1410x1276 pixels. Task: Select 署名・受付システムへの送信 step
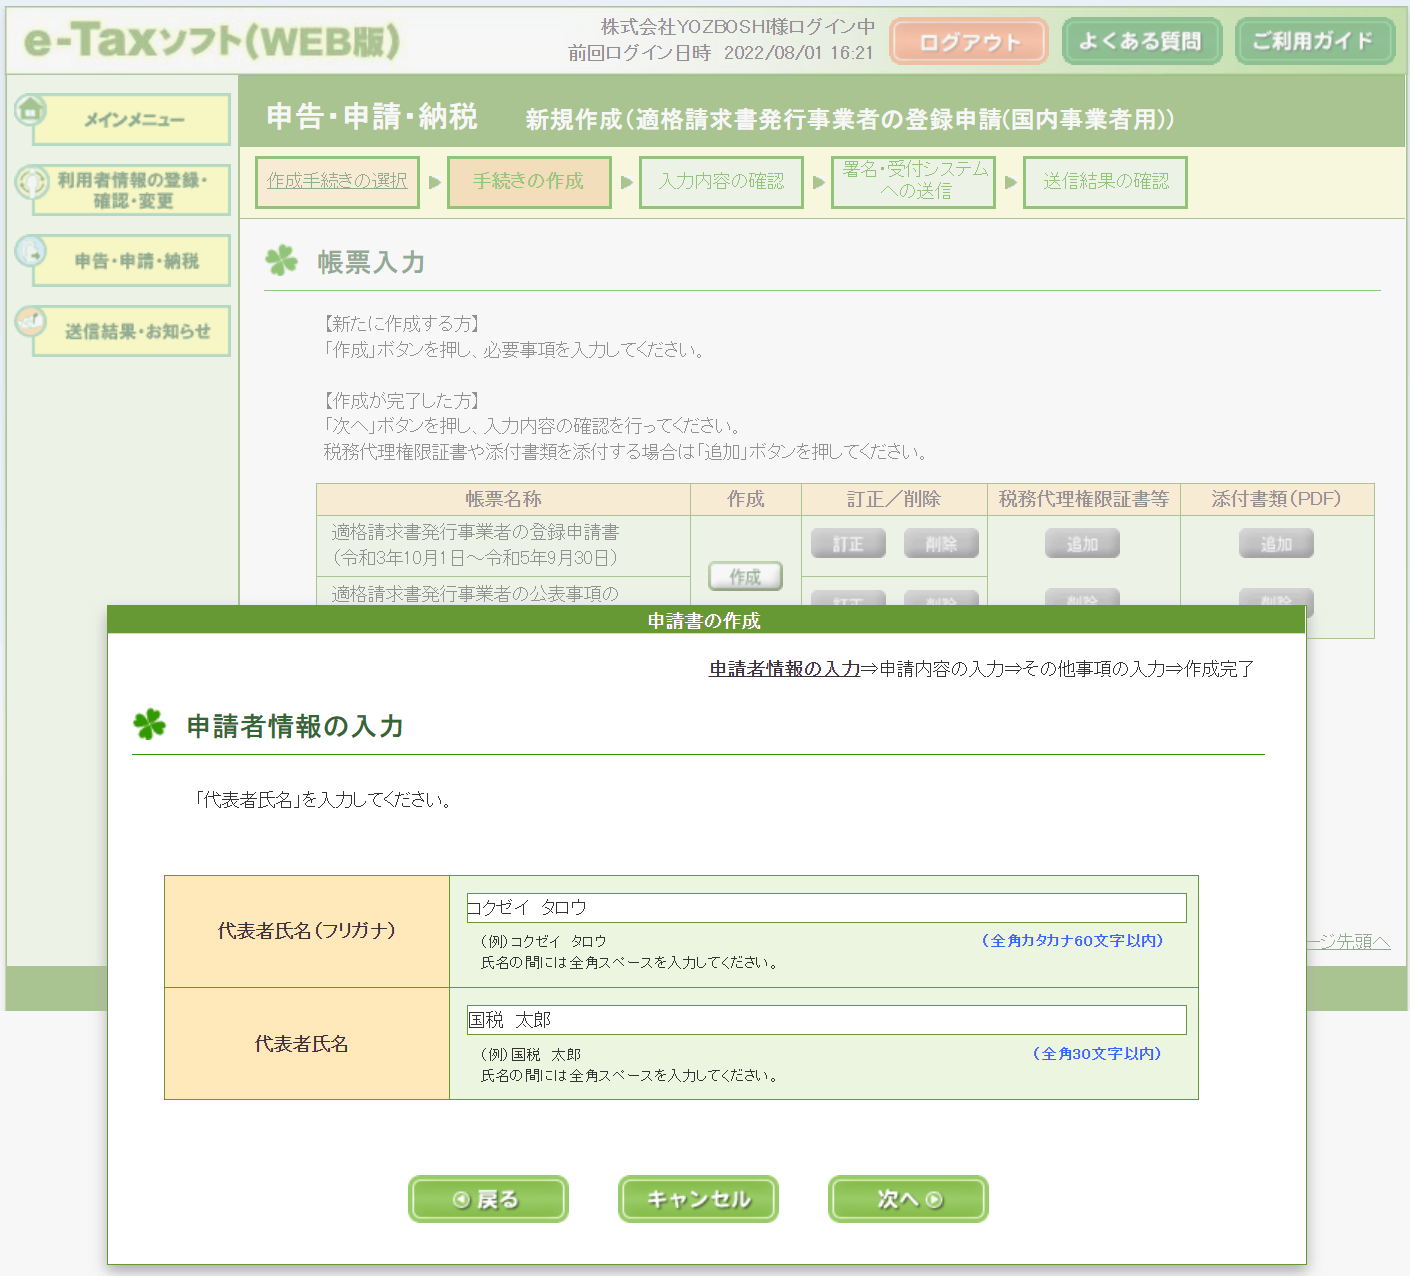click(913, 182)
